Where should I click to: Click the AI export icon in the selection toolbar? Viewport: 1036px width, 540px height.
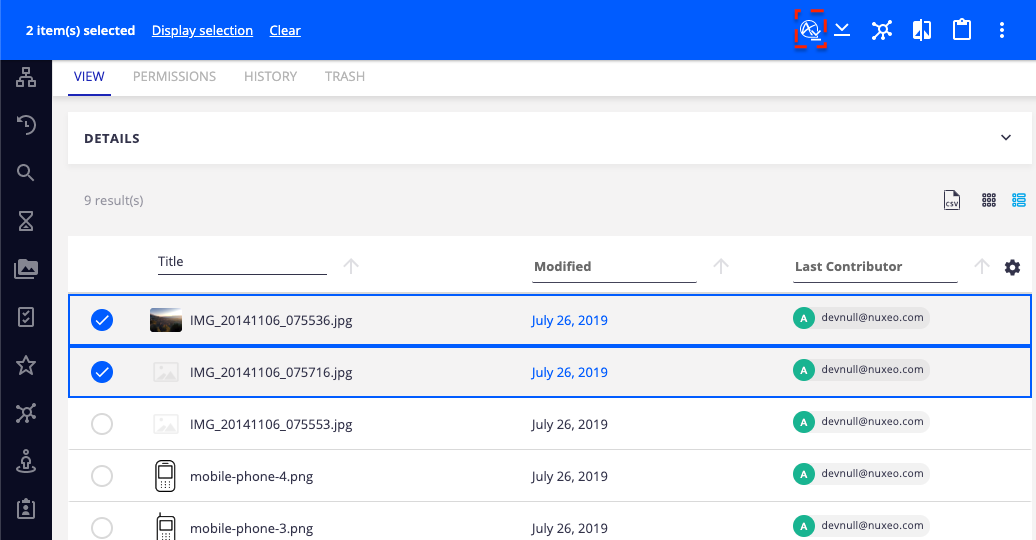[810, 30]
